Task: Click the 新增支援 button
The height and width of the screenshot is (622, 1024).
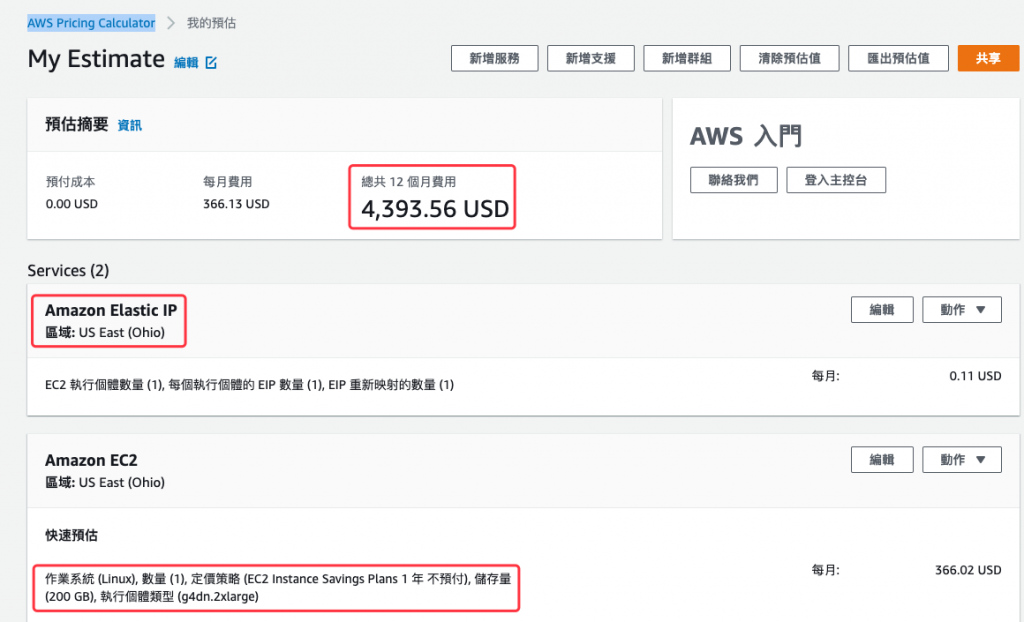Action: (590, 58)
